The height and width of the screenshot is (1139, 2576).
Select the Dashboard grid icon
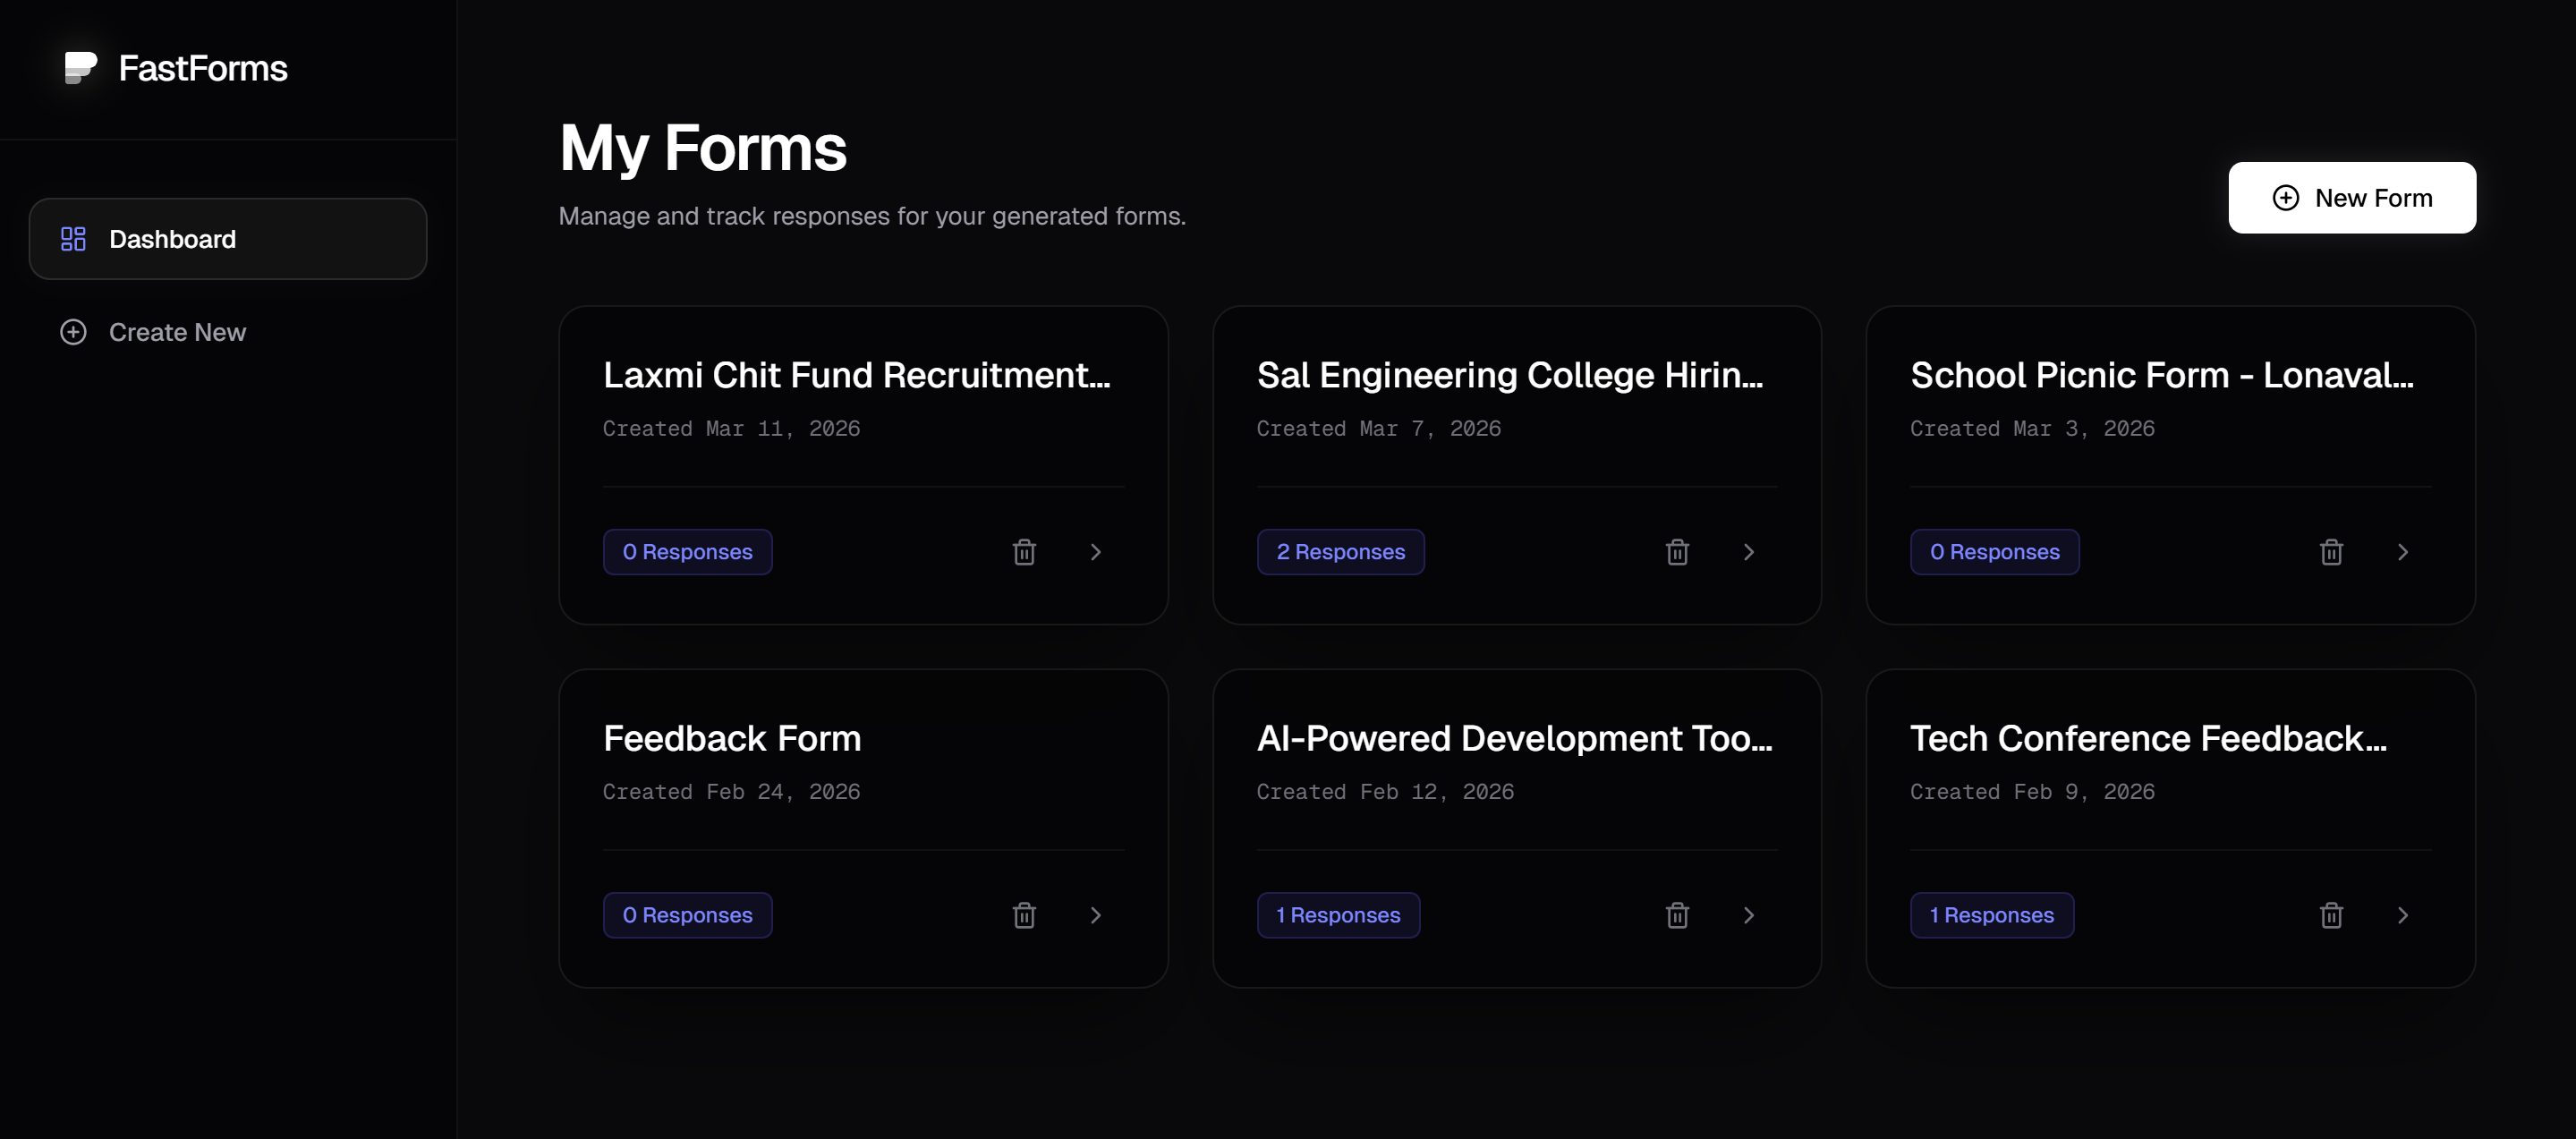(72, 238)
